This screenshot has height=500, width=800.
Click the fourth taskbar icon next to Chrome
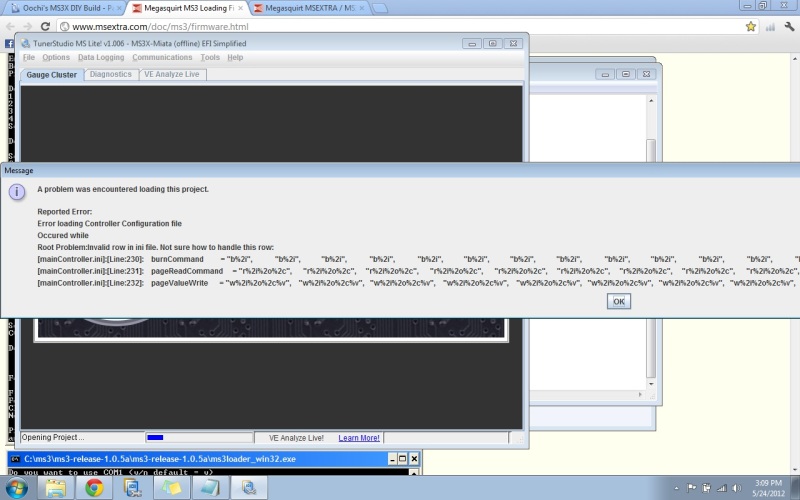133,488
